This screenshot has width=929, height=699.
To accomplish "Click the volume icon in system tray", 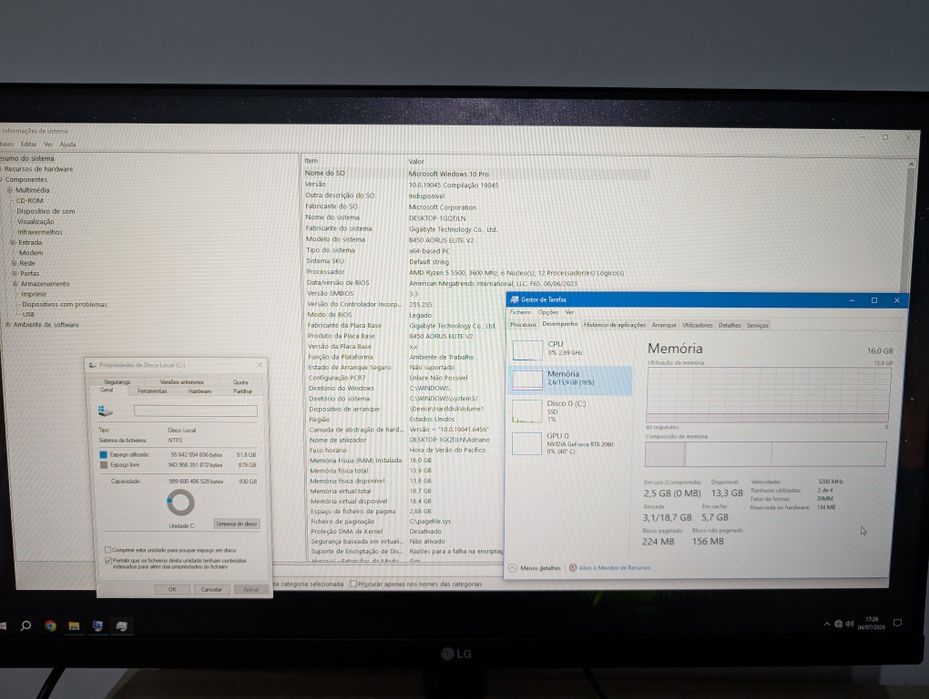I will (x=850, y=624).
